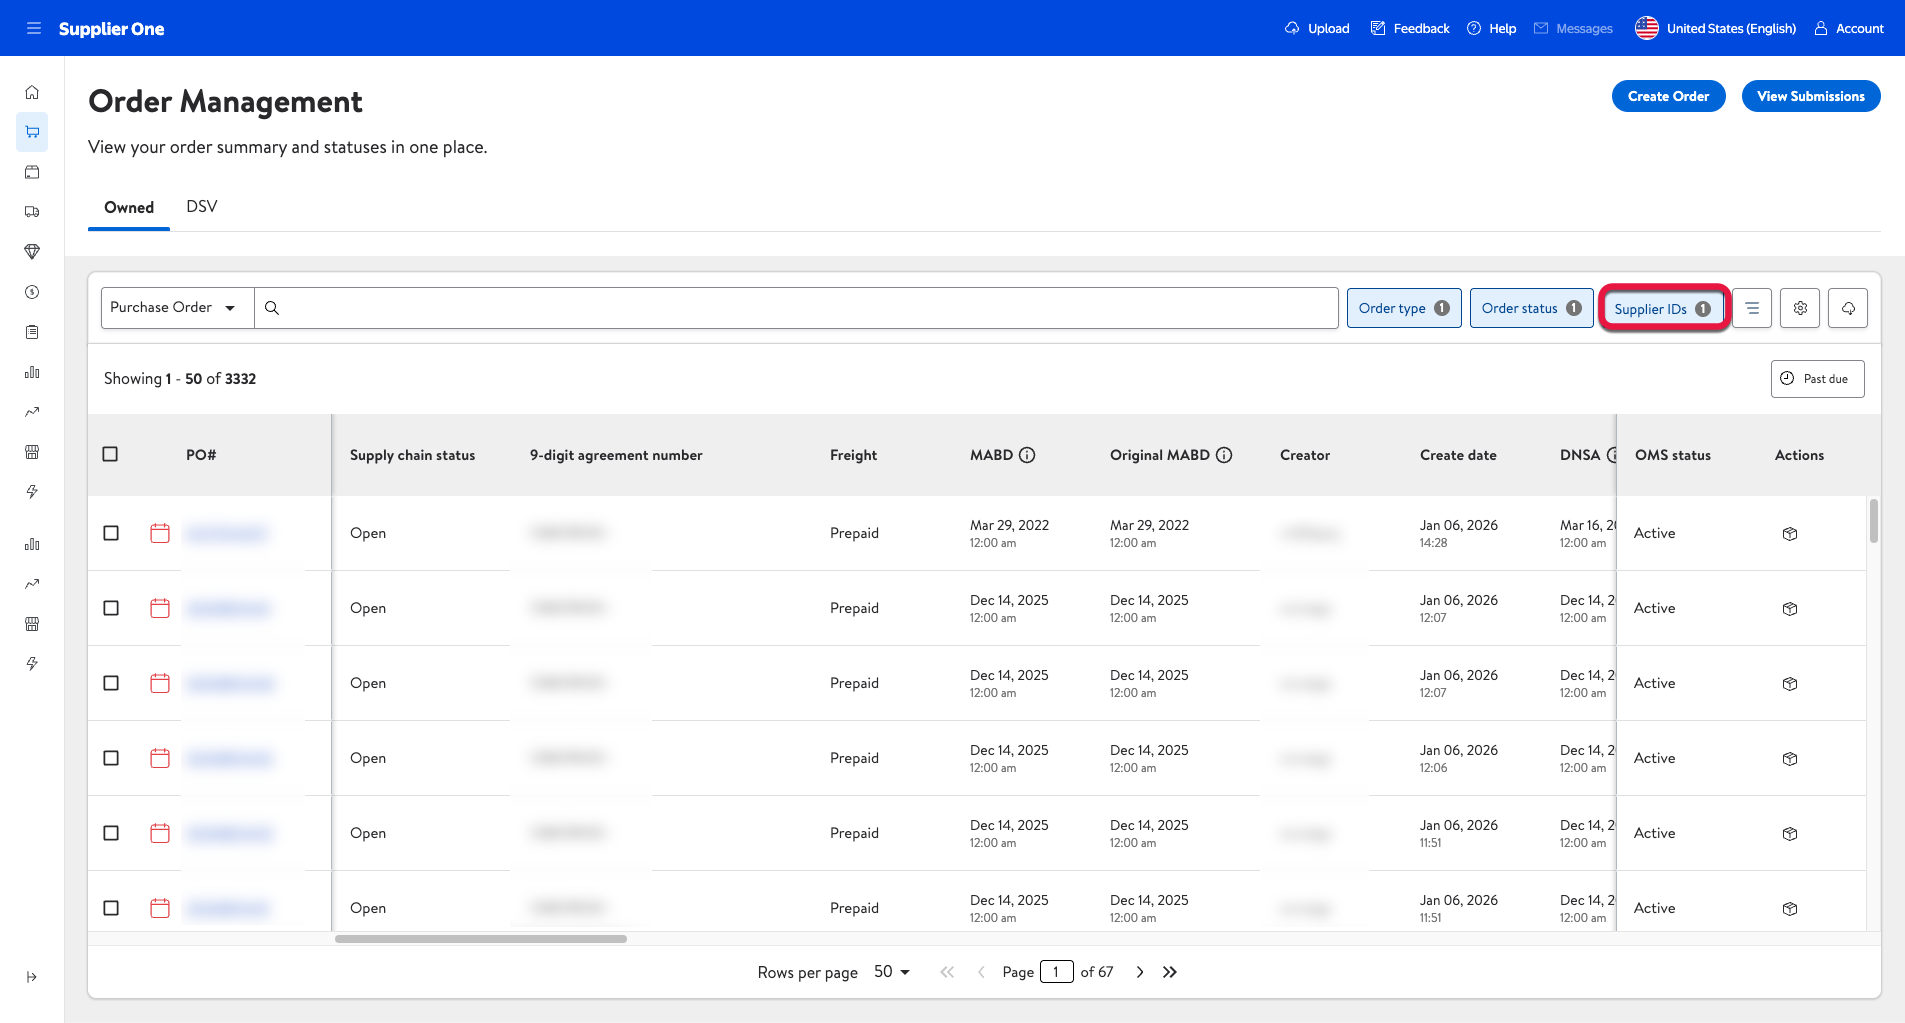Click the MABD info icon
The image size is (1905, 1023).
pyautogui.click(x=1027, y=455)
